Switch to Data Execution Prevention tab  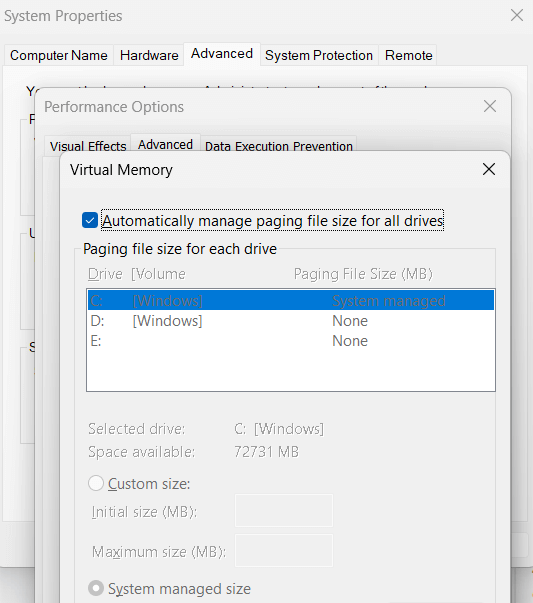click(x=279, y=146)
